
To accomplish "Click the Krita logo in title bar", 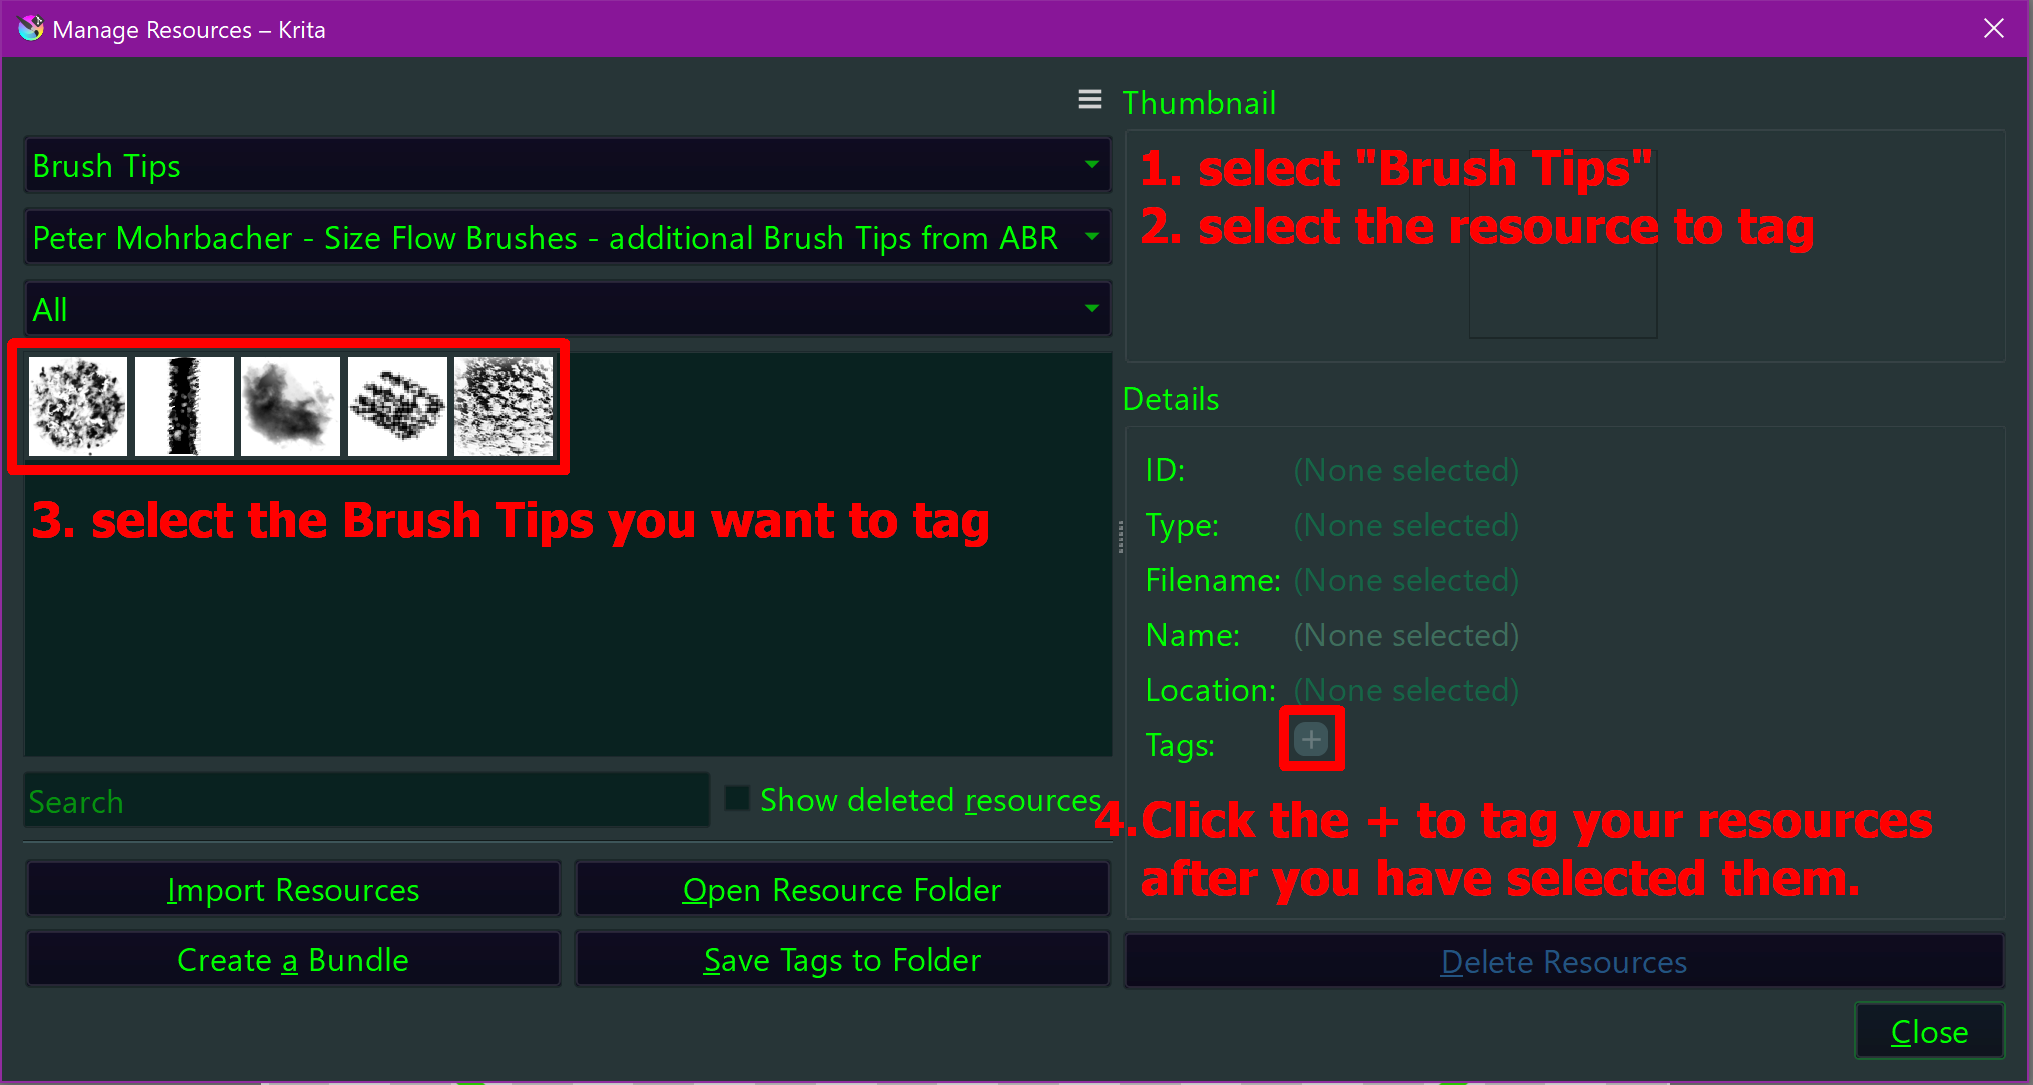I will coord(31,29).
